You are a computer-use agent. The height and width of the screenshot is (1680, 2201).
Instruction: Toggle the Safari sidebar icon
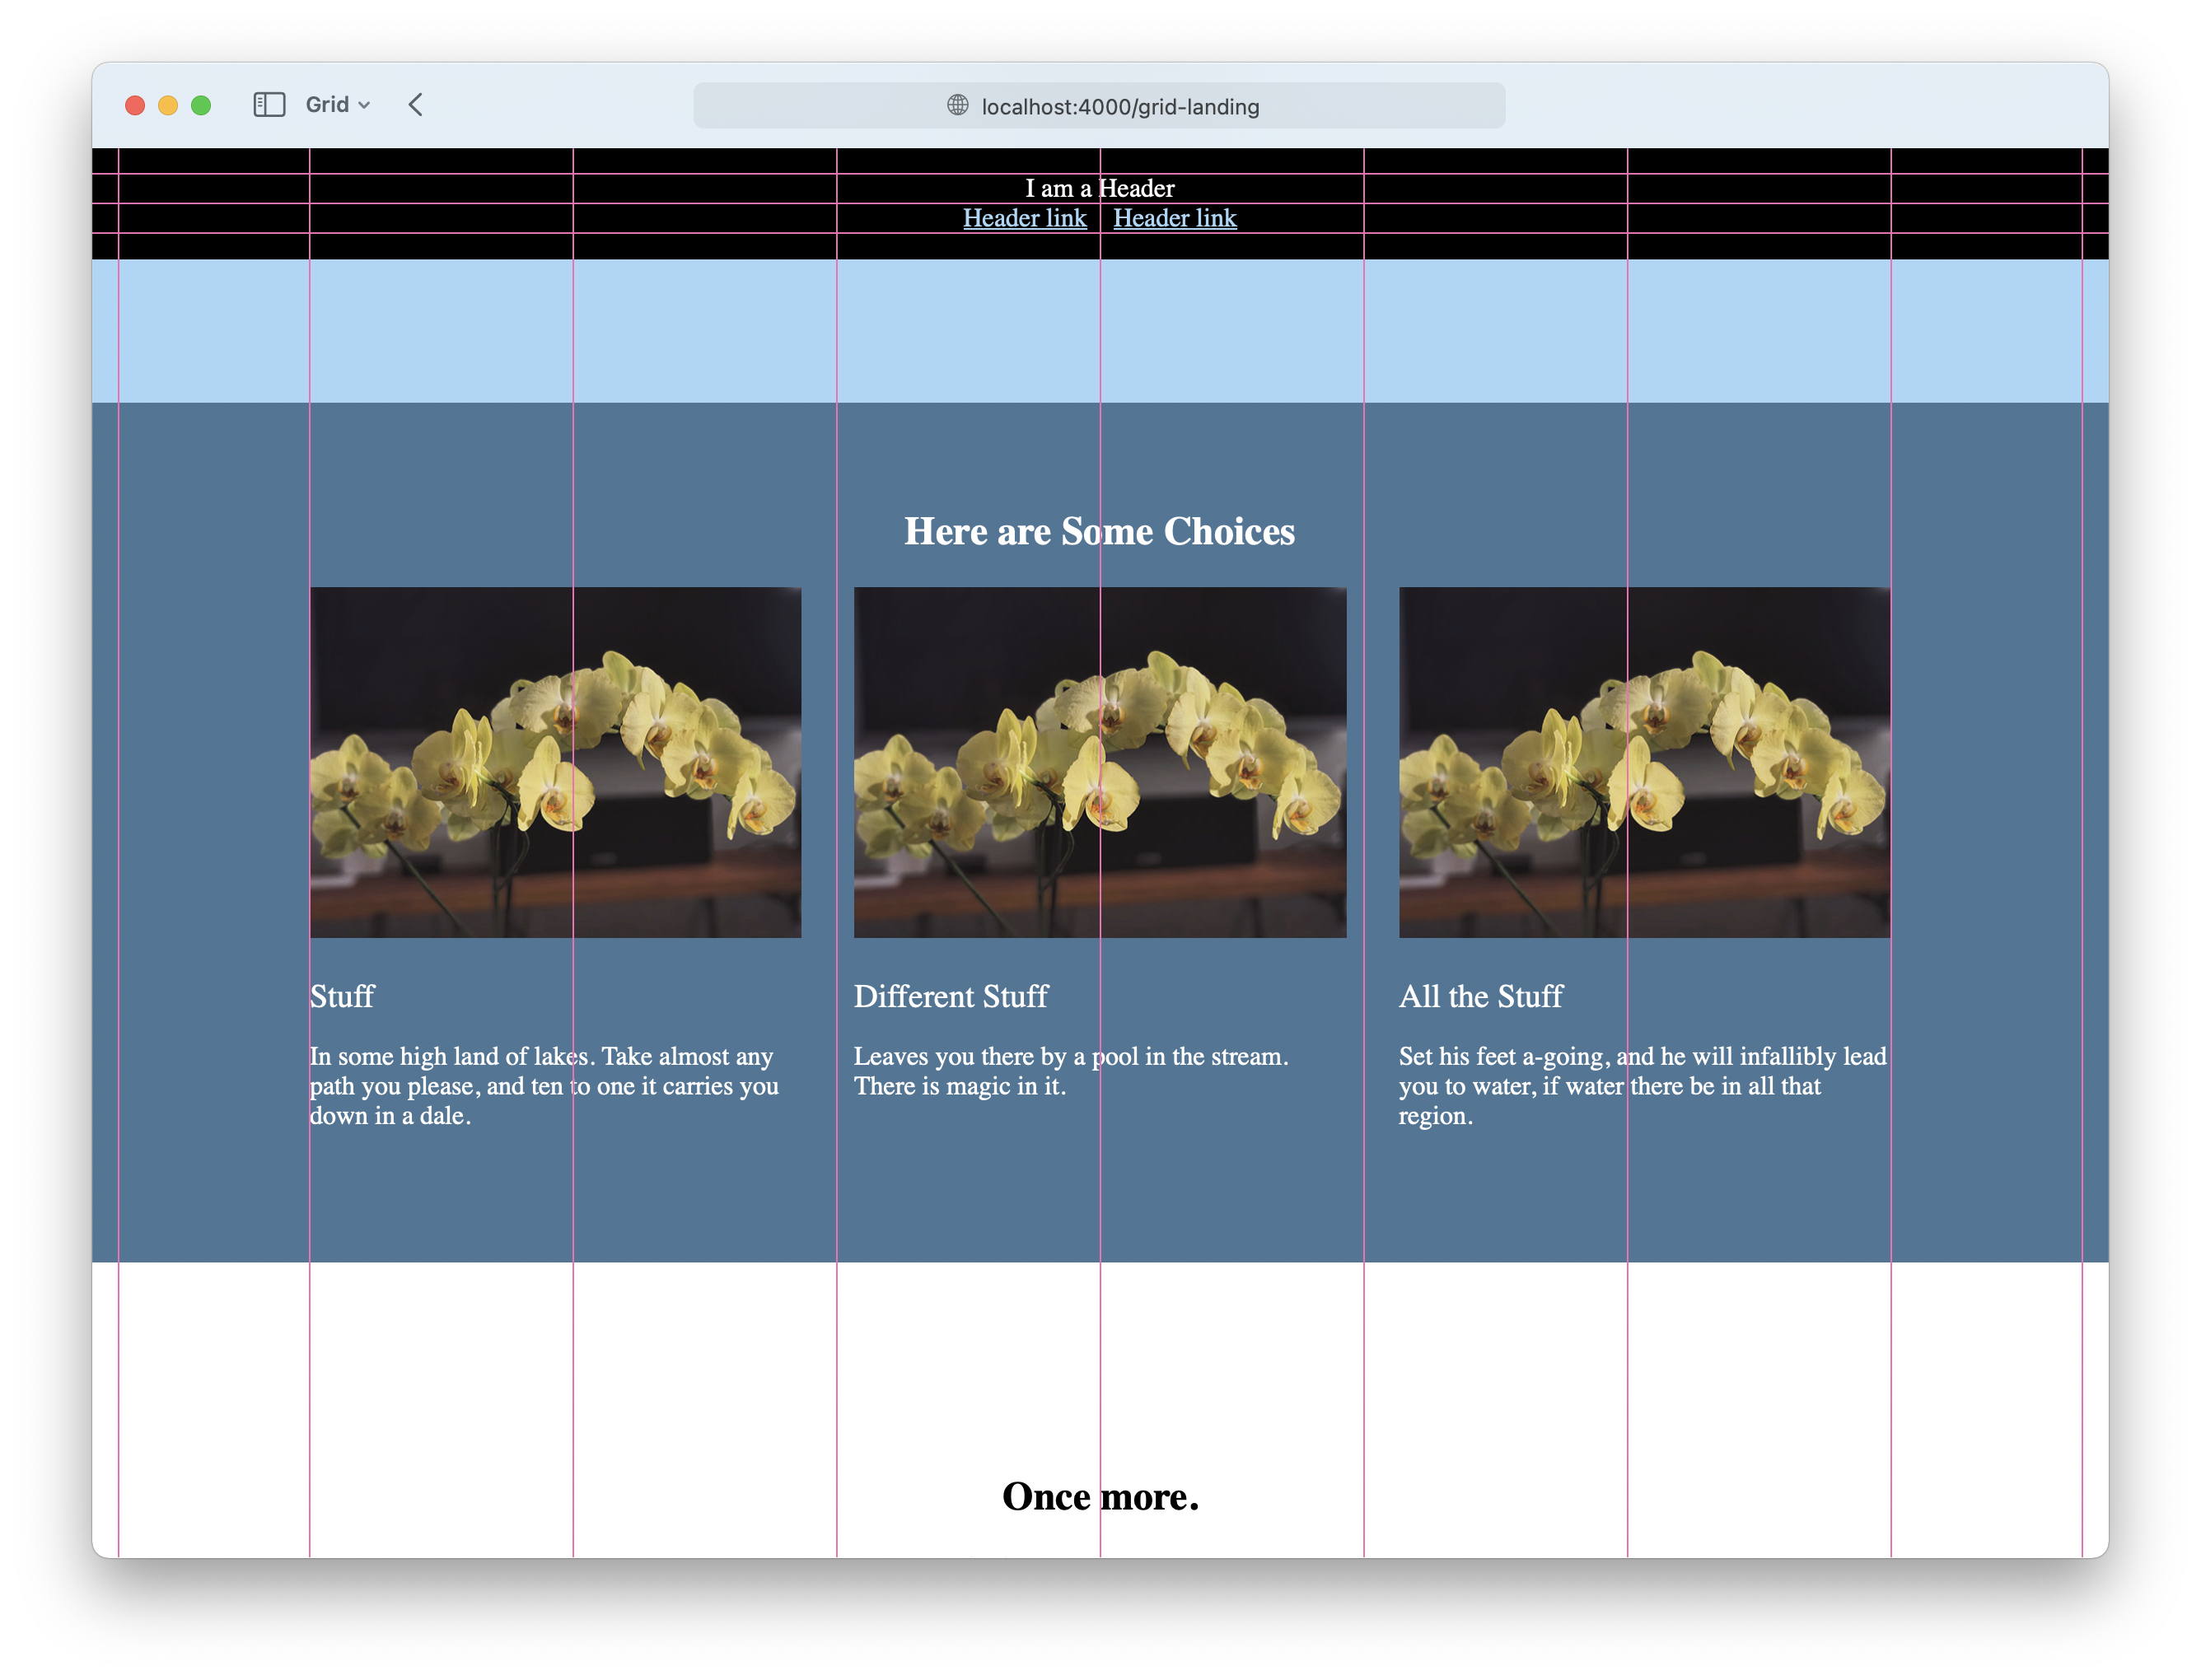click(x=270, y=104)
